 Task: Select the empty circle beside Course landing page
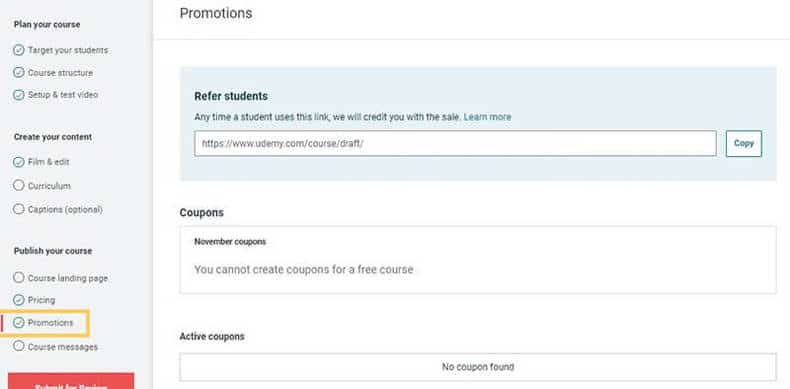19,278
